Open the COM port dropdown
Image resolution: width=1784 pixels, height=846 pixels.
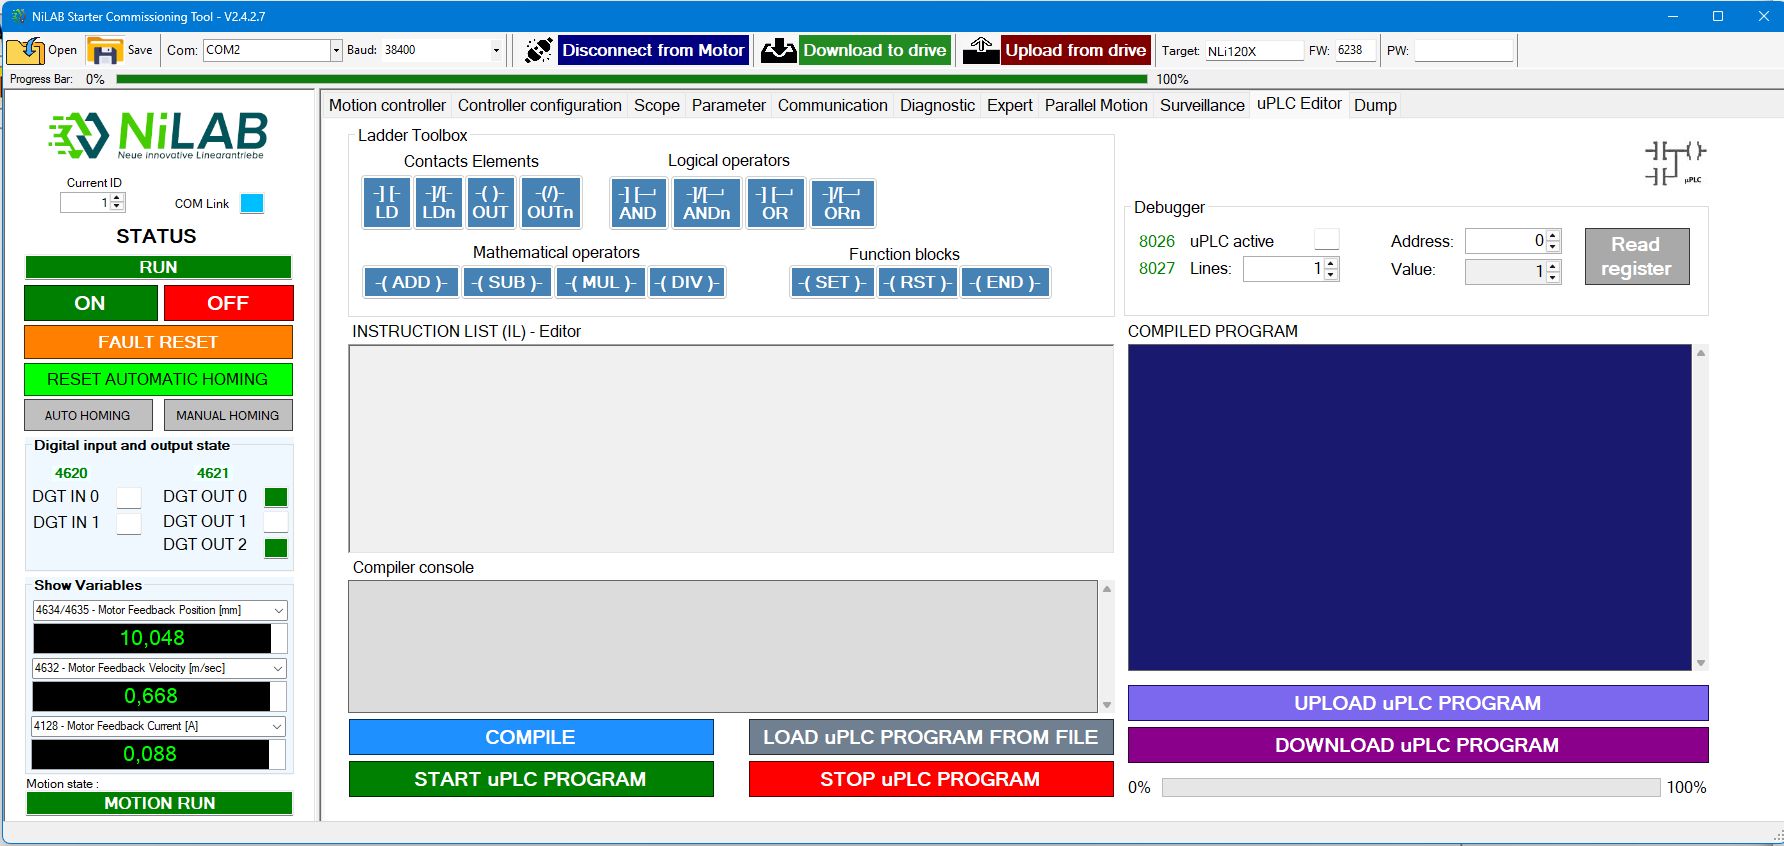(336, 50)
